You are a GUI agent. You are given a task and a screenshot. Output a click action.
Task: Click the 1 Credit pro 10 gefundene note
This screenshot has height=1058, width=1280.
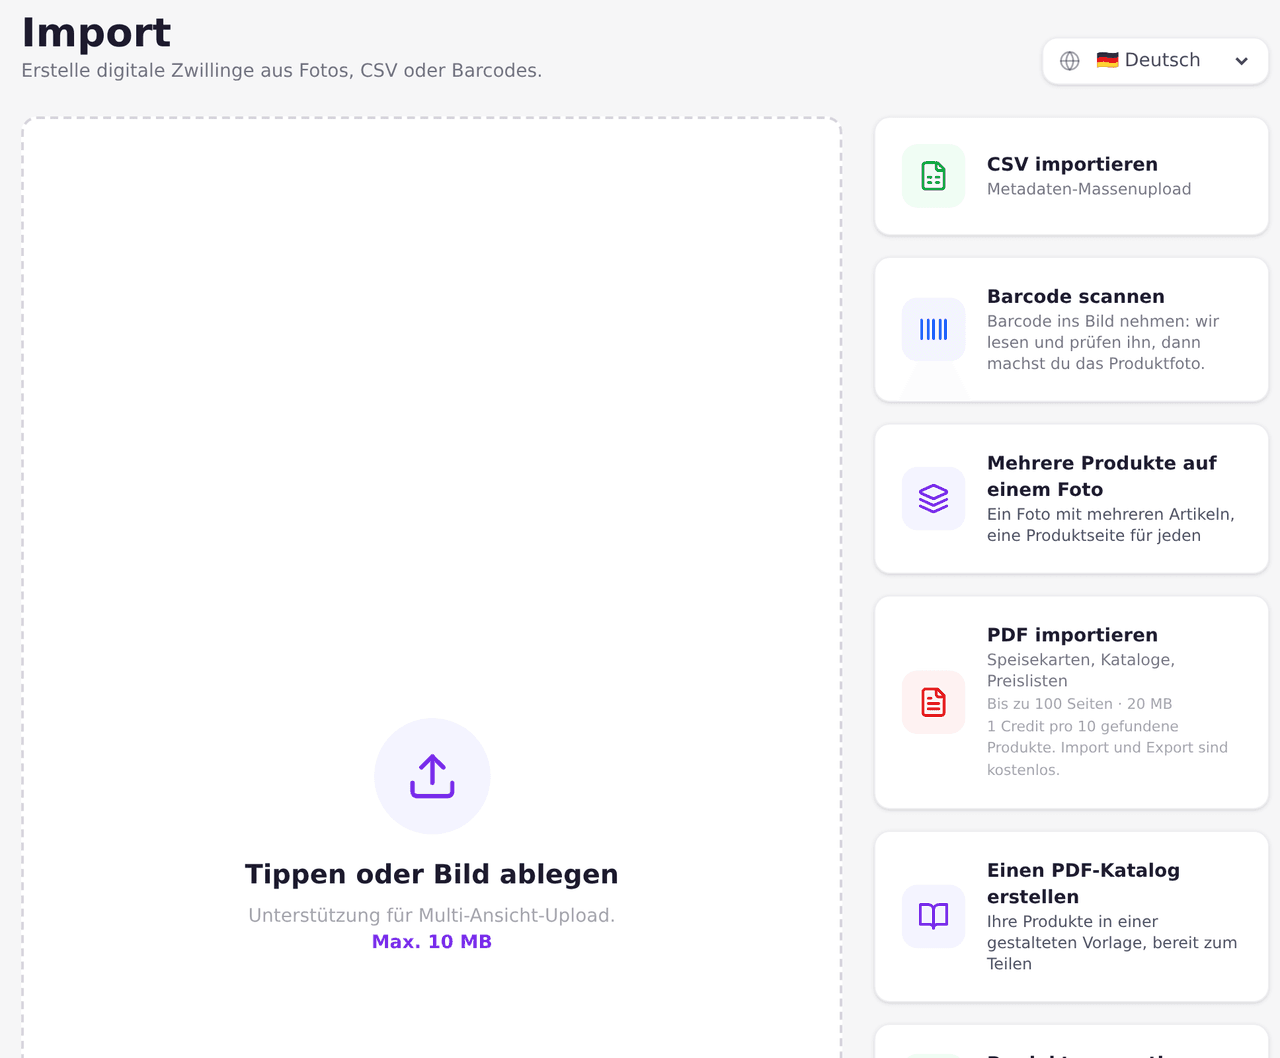1107,748
